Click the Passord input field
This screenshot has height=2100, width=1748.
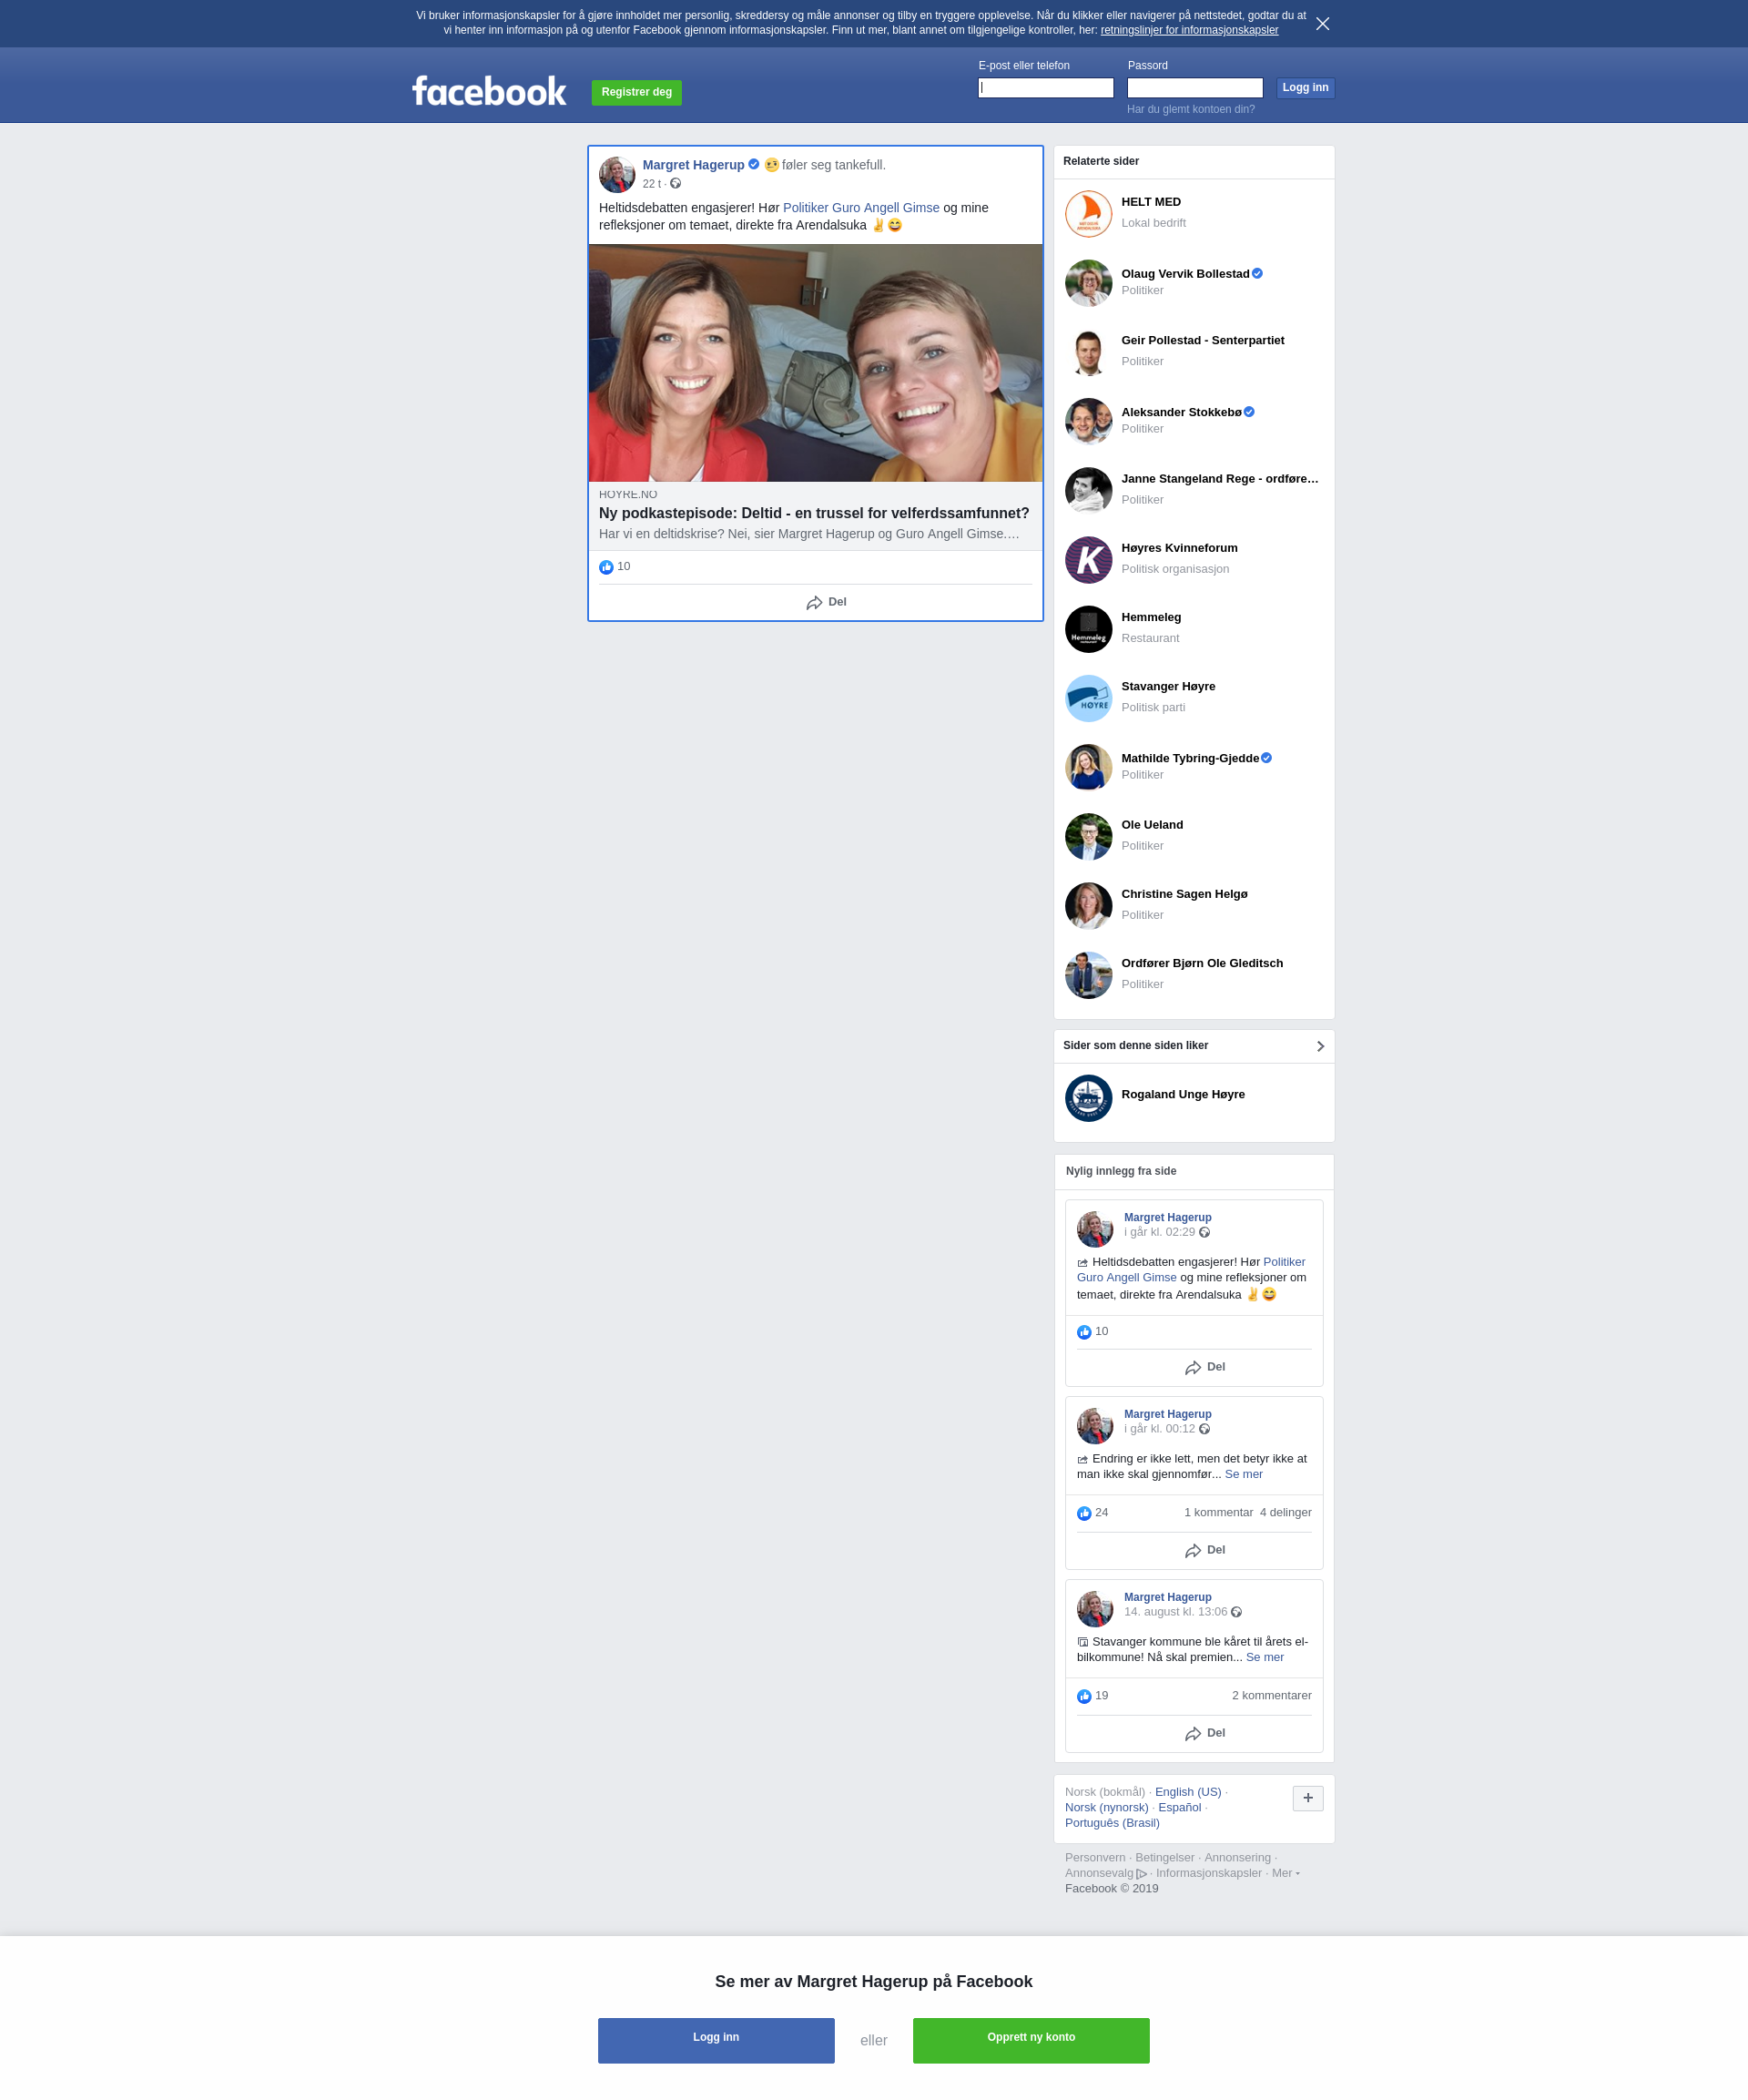[x=1194, y=88]
